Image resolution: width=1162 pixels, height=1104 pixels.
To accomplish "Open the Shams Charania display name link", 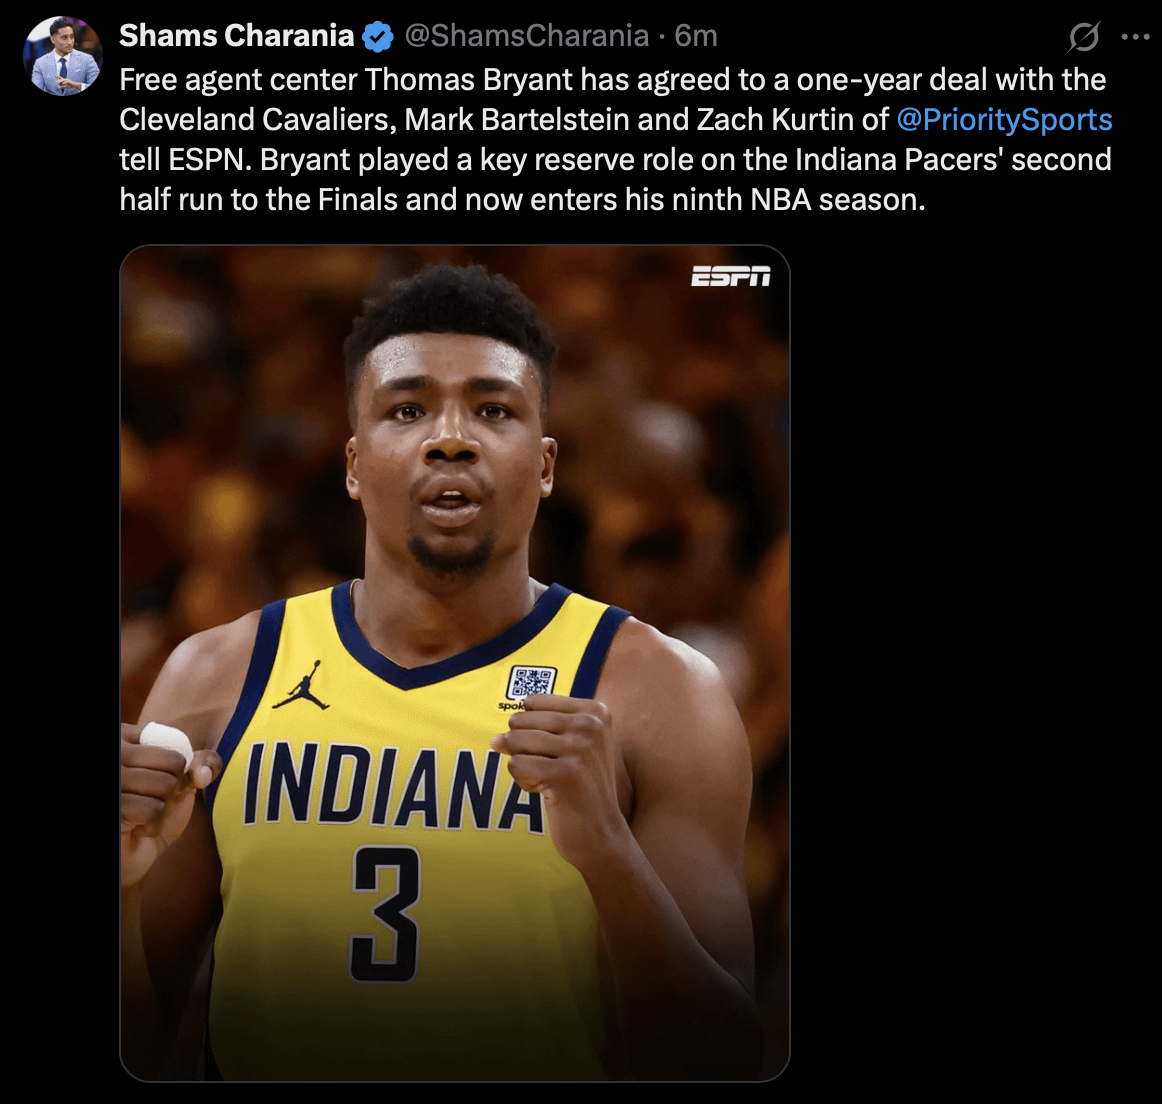I will 237,36.
